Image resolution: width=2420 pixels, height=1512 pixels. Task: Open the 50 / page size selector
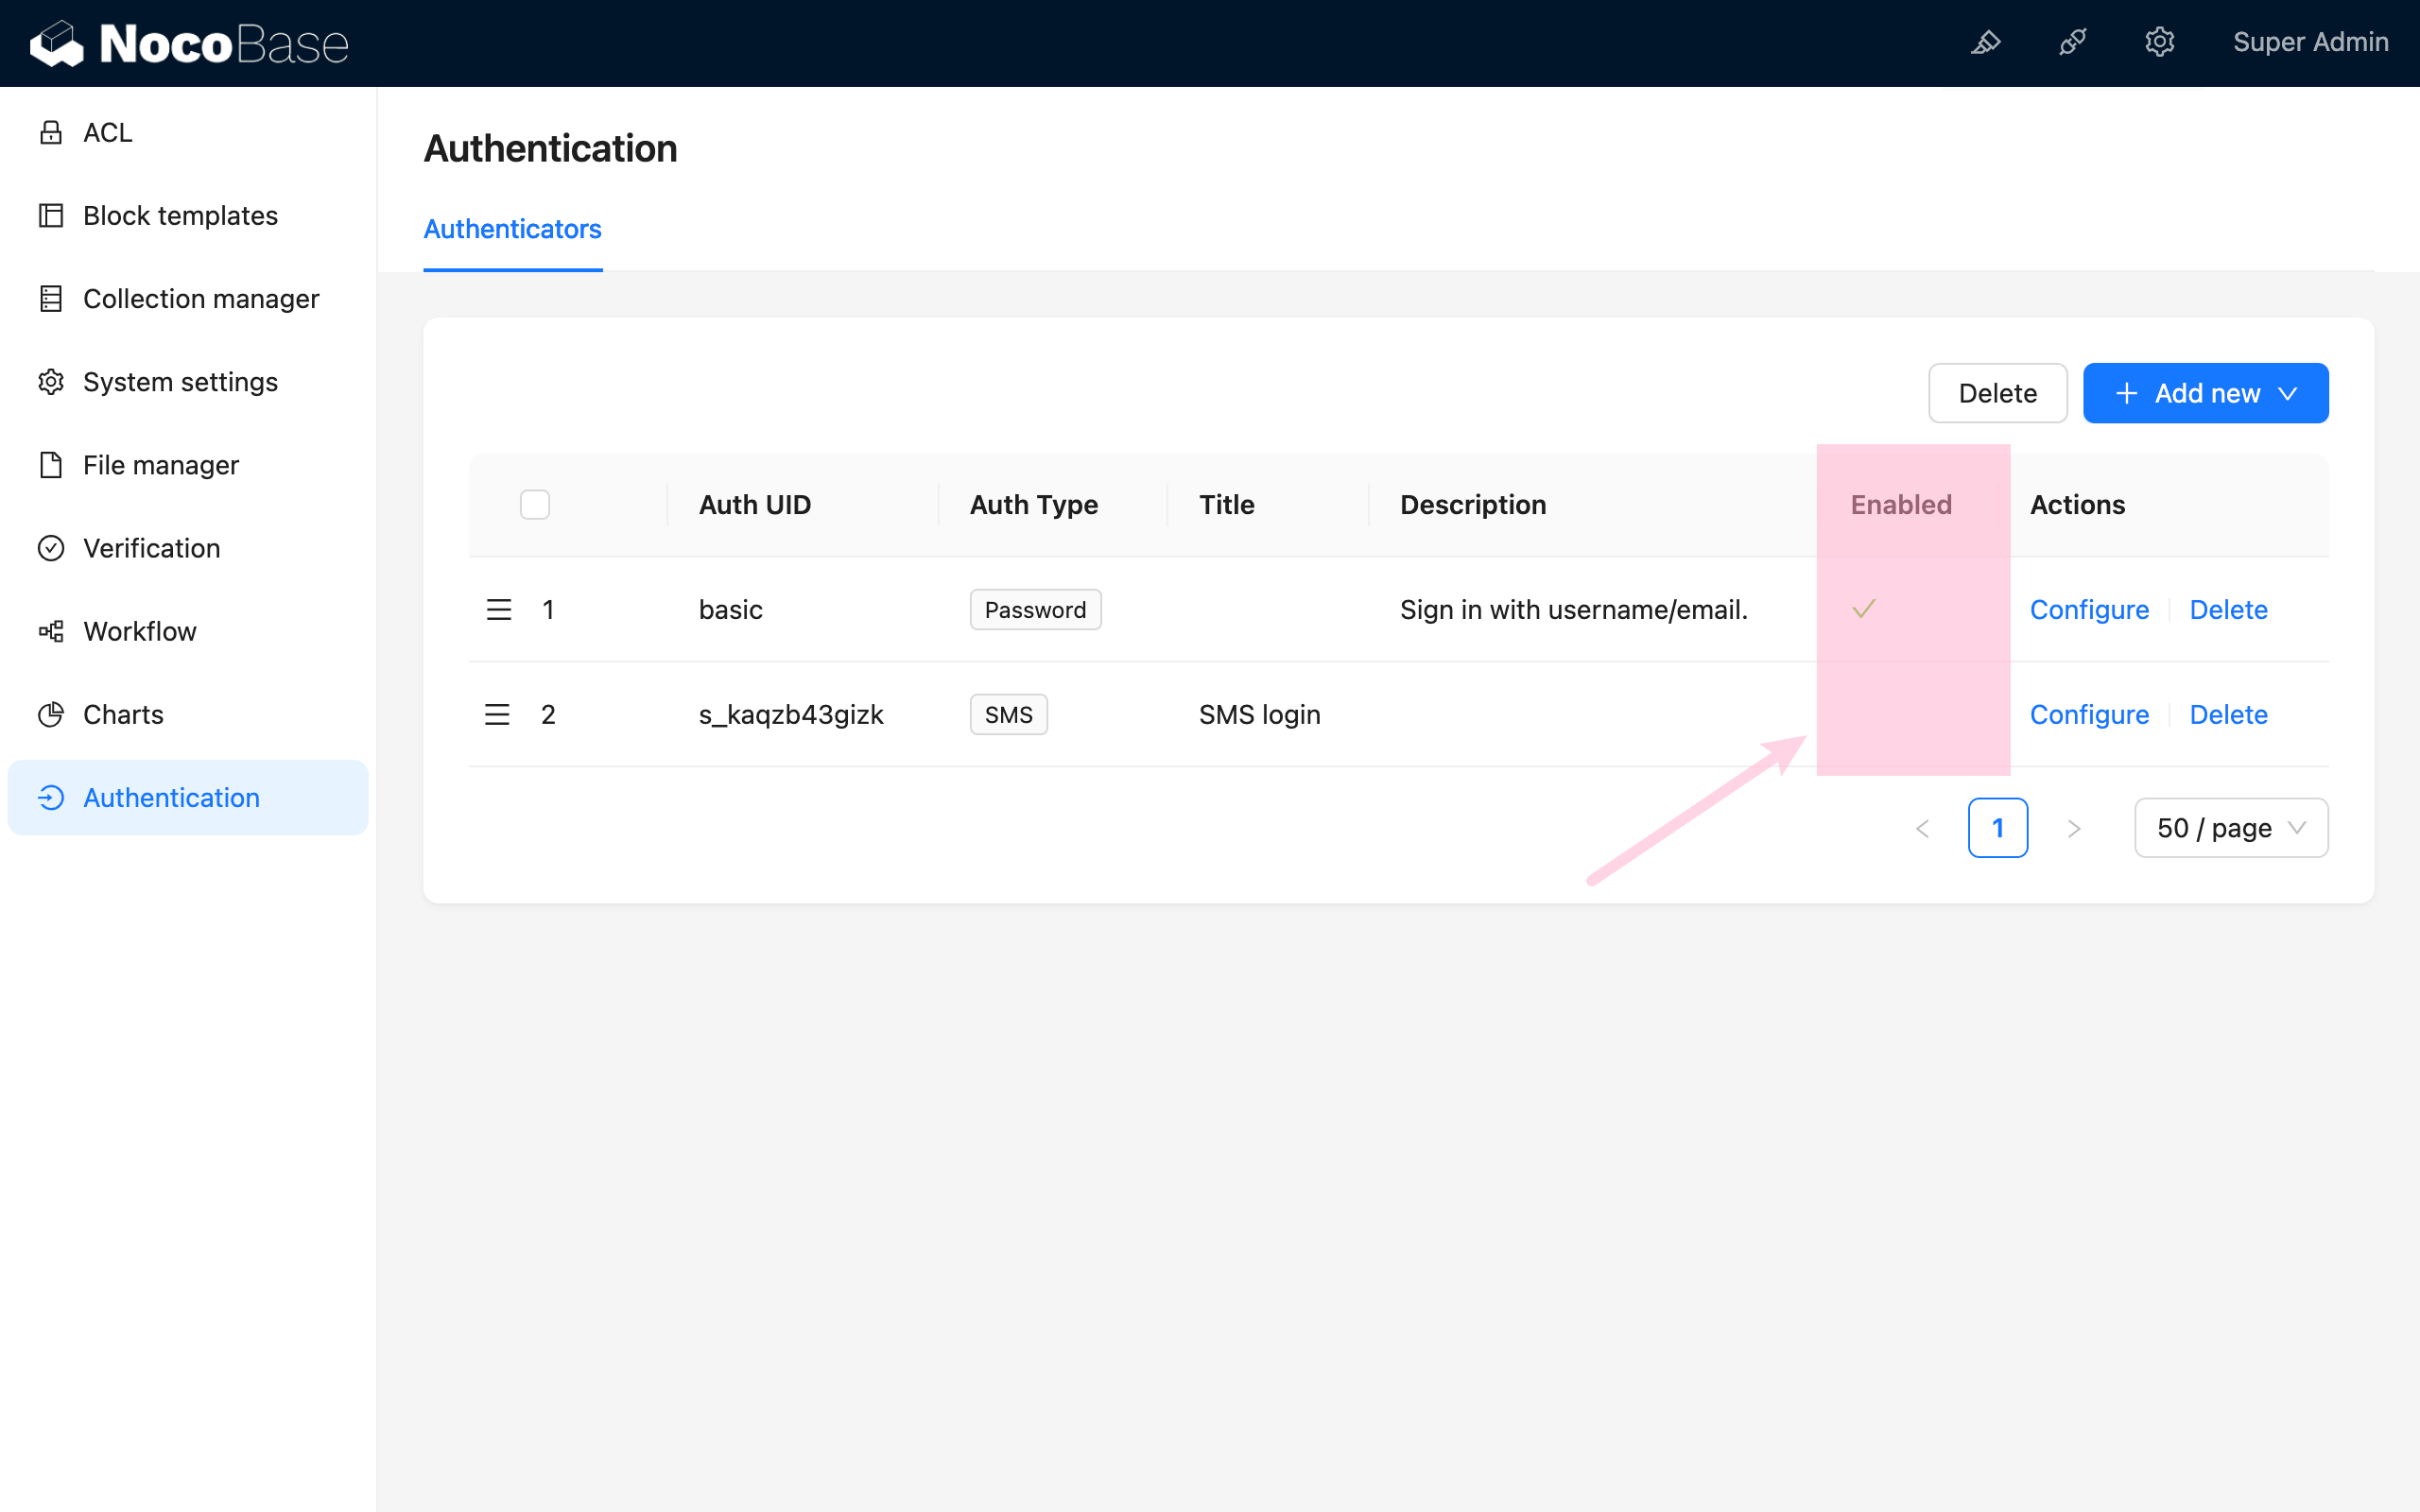(x=2230, y=827)
